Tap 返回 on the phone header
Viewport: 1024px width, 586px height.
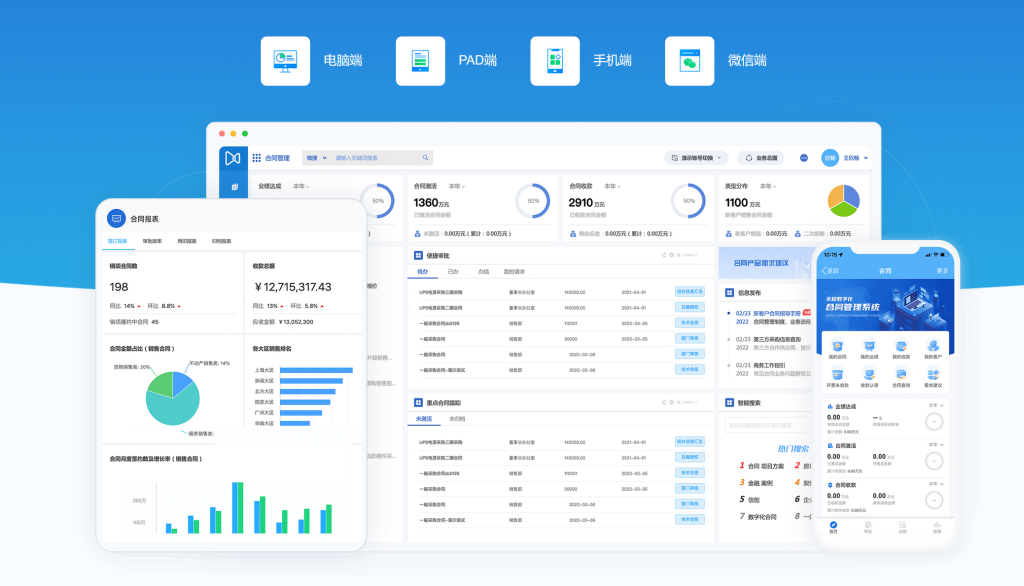point(830,271)
